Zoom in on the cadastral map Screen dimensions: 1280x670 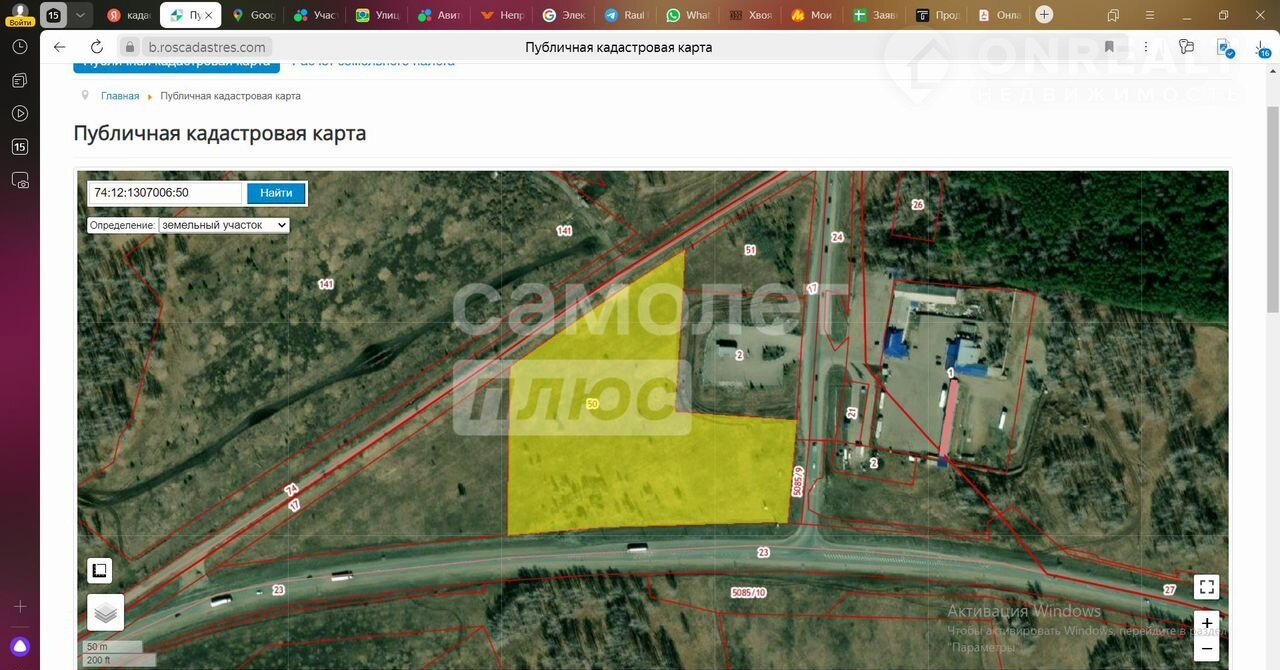pyautogui.click(x=1206, y=623)
